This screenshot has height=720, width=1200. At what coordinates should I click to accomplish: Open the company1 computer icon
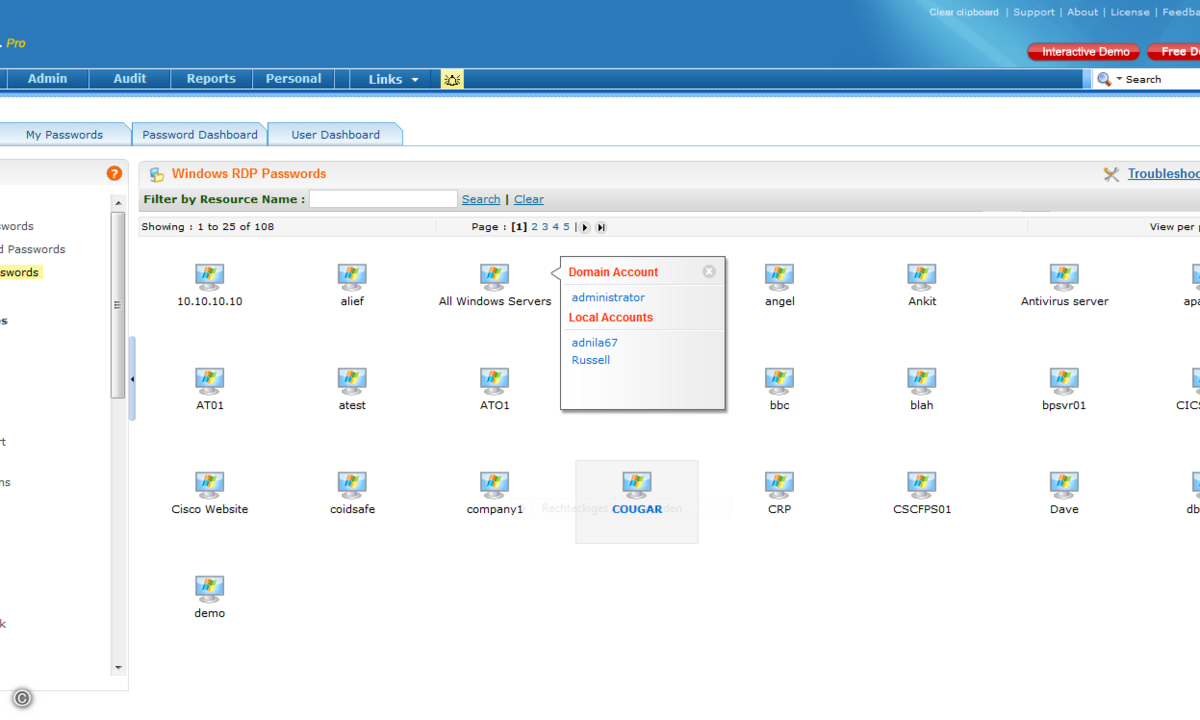494,484
